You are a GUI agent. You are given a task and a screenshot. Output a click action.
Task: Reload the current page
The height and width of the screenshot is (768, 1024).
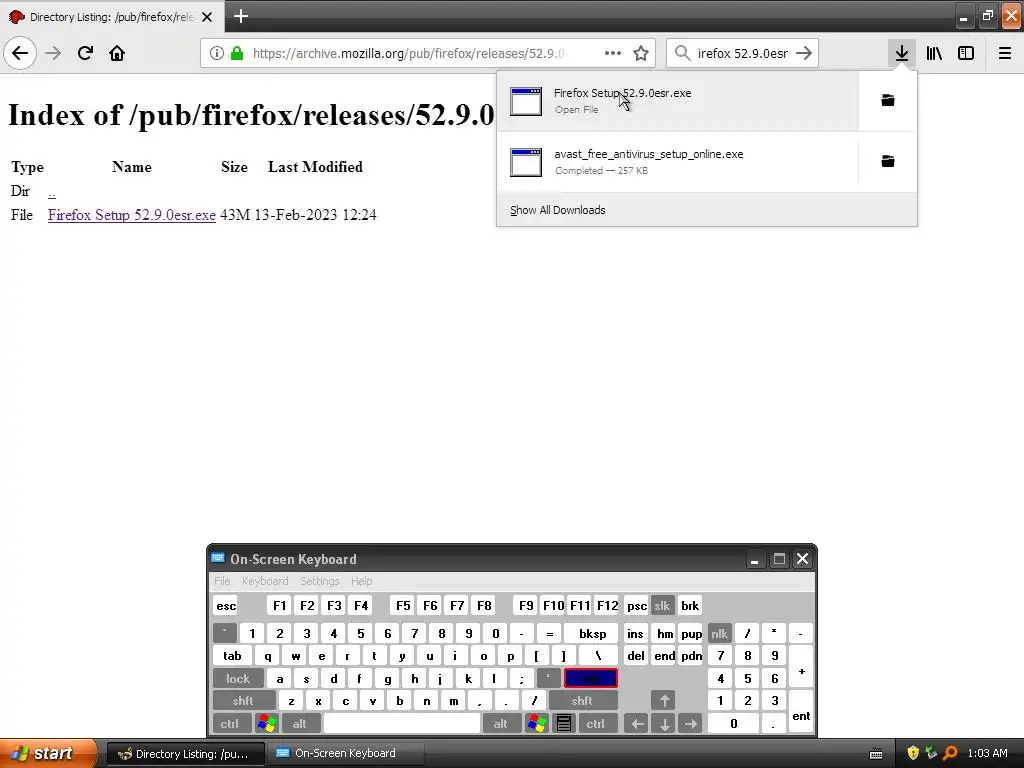[85, 53]
